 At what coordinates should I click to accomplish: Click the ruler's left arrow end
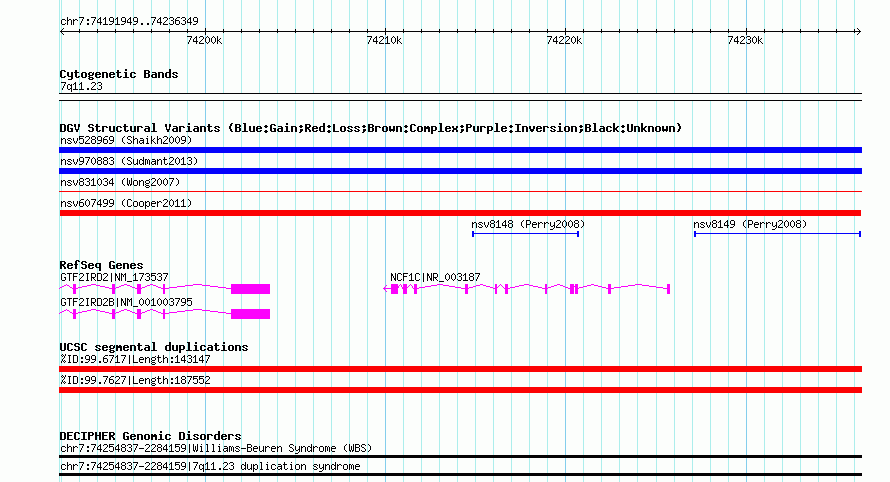pyautogui.click(x=62, y=32)
